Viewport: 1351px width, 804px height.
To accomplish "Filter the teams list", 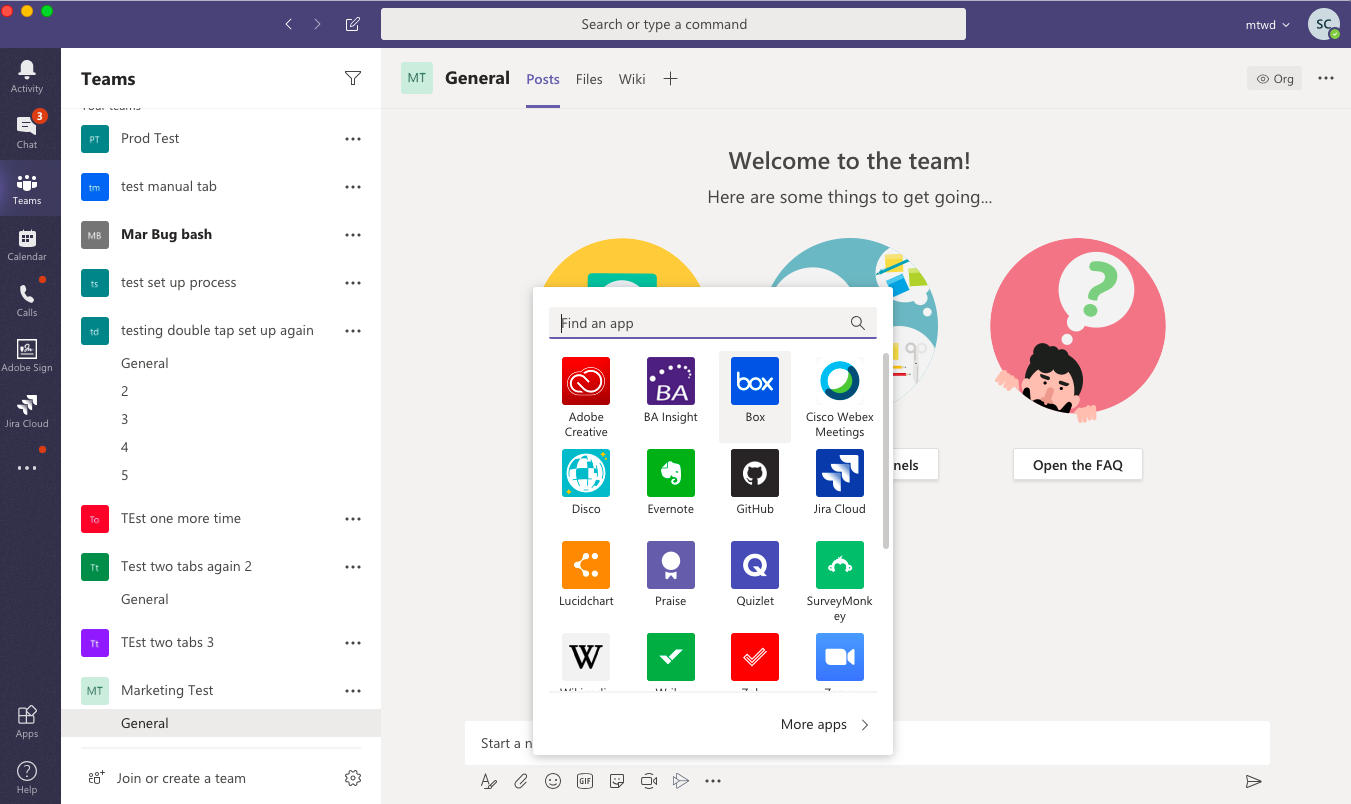I will tap(353, 78).
